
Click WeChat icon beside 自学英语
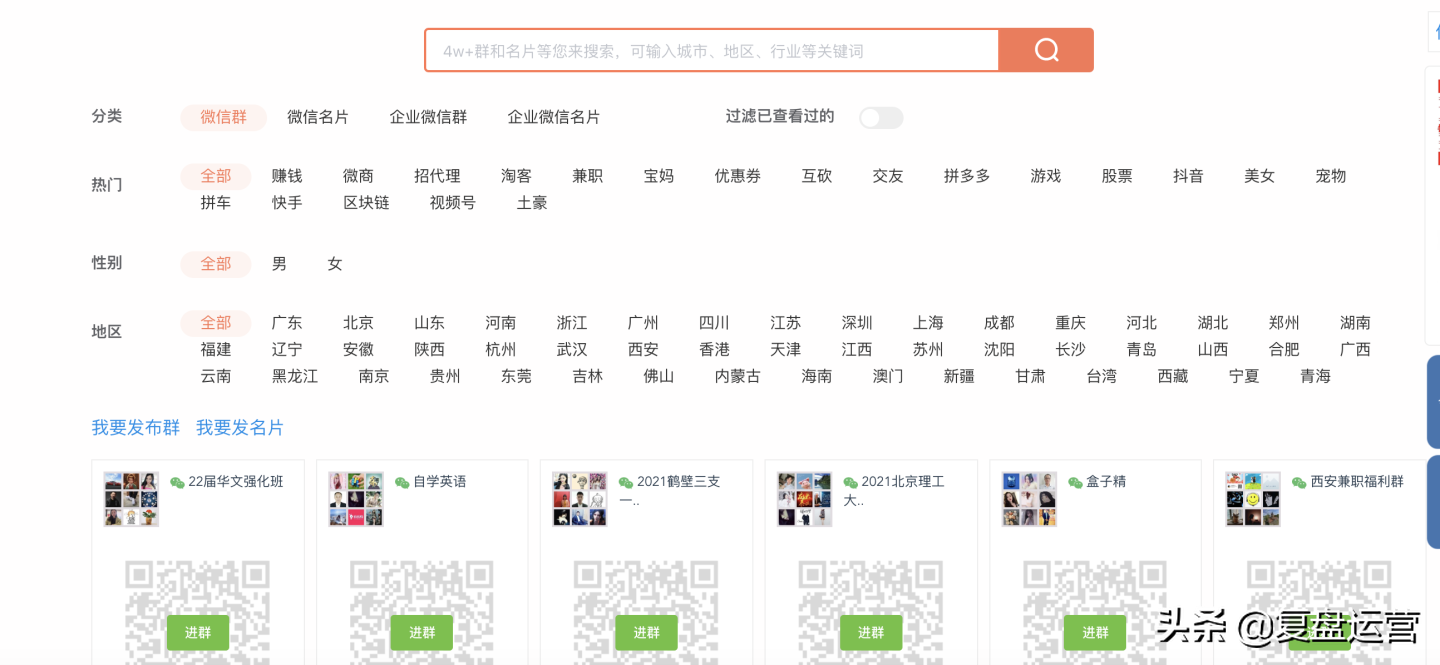coord(402,482)
